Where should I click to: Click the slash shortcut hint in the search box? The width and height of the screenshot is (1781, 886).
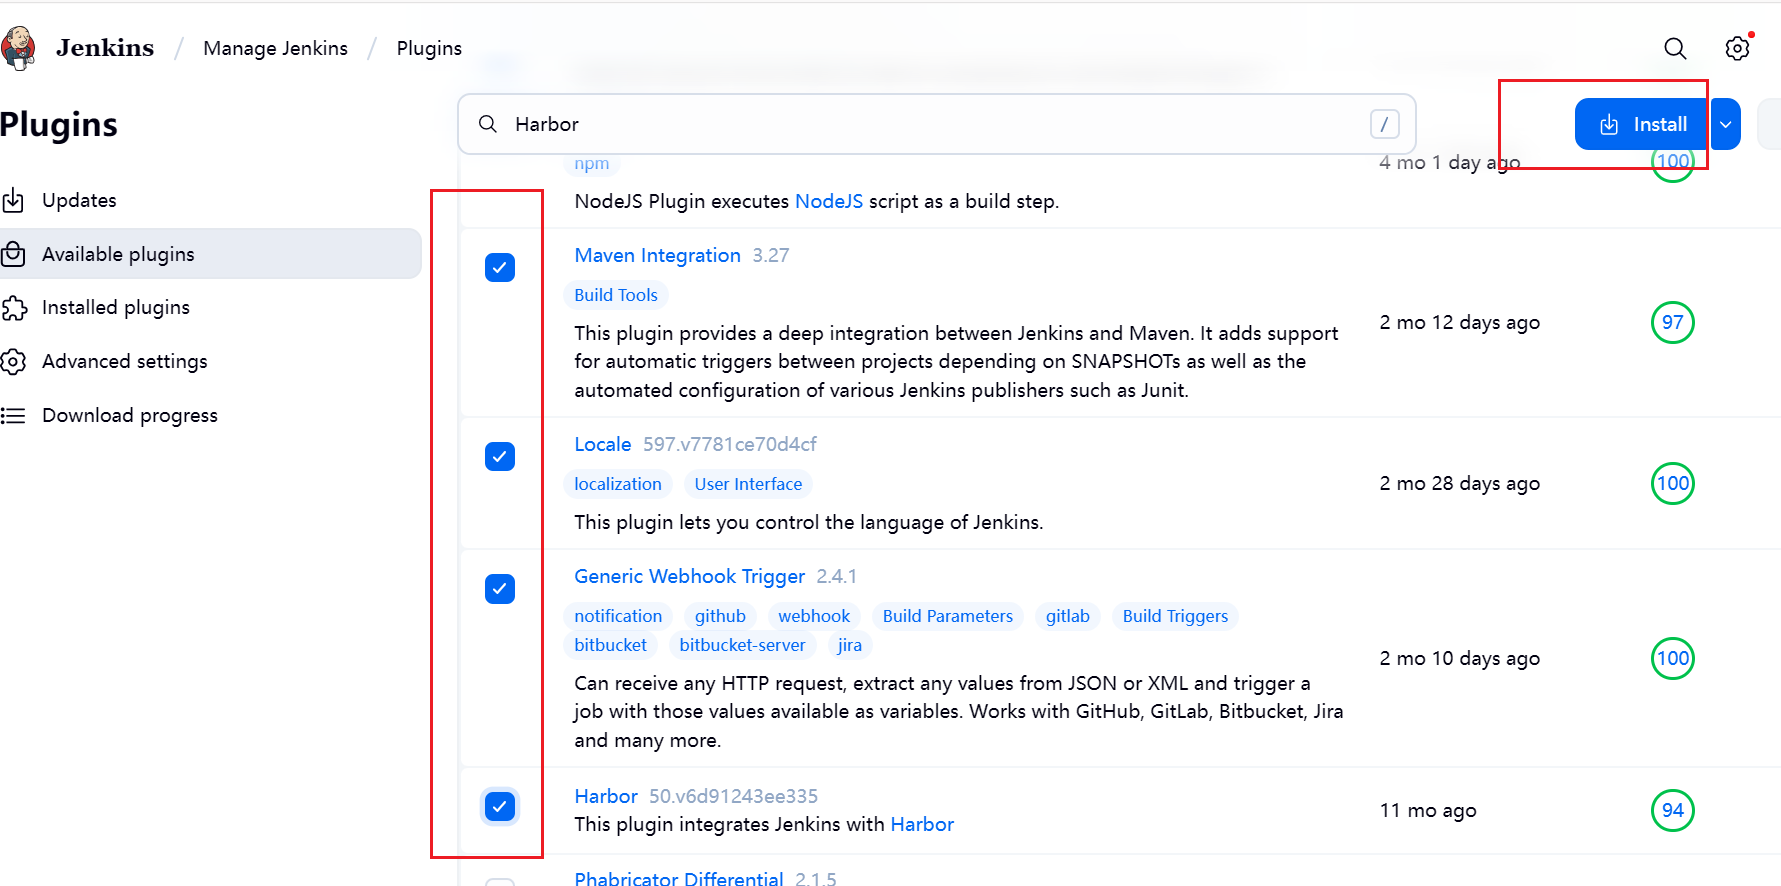coord(1384,124)
